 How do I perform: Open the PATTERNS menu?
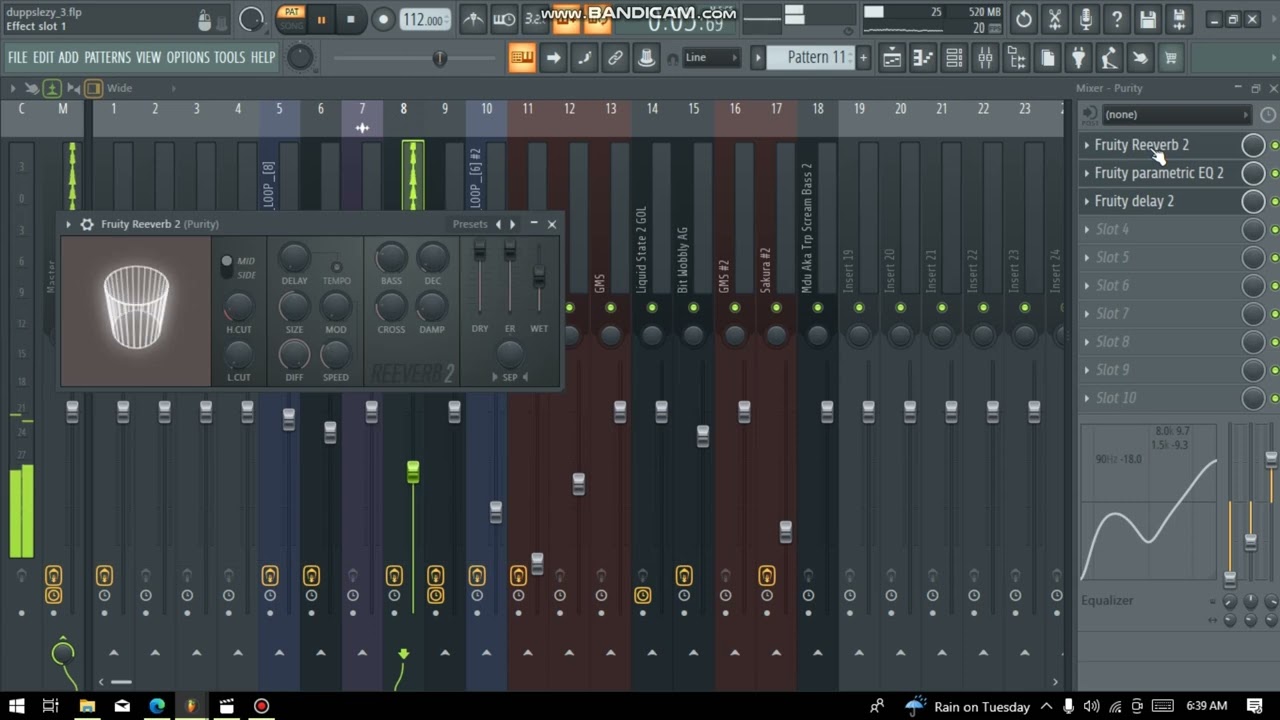click(107, 58)
